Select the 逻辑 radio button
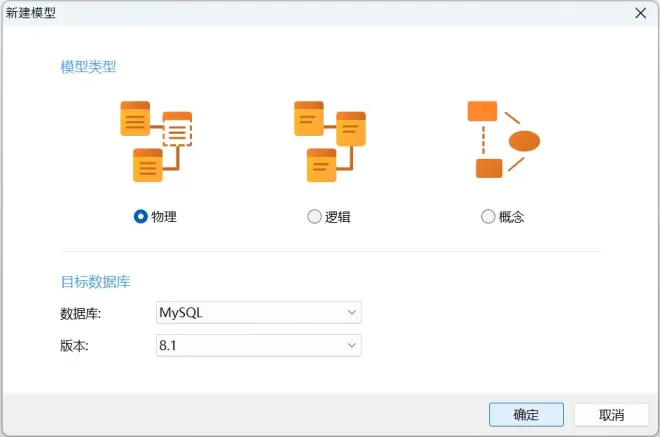Screen dimensions: 660x437 coord(314,216)
